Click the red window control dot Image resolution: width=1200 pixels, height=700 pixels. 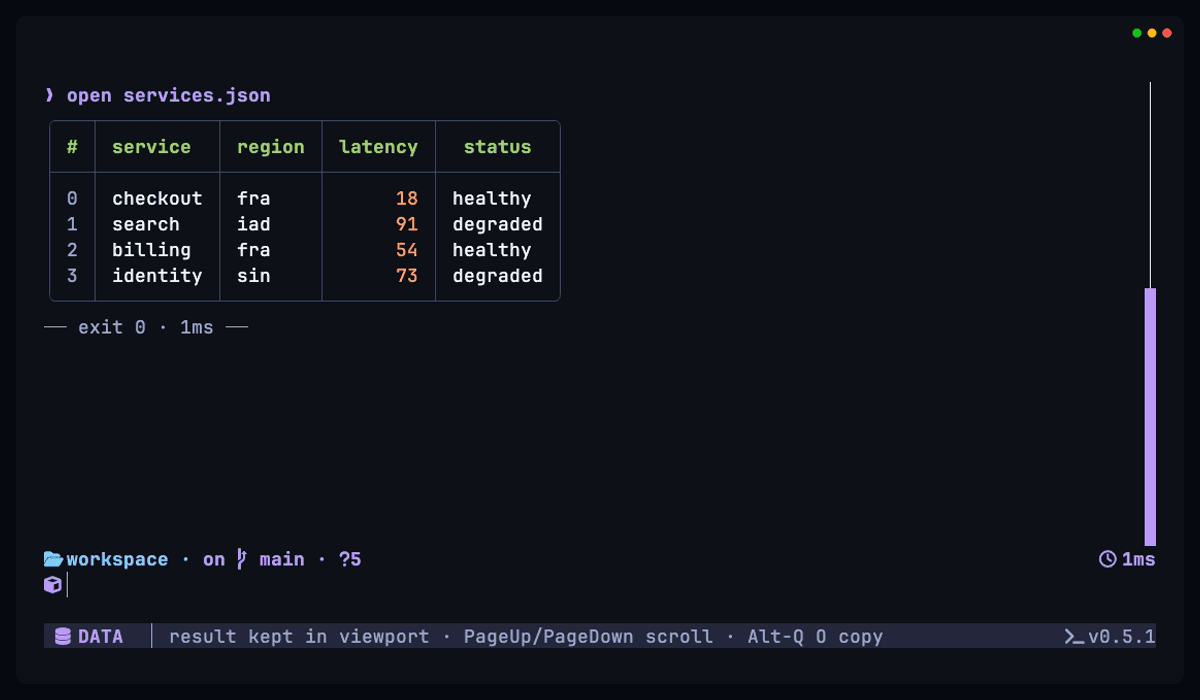tap(1167, 33)
